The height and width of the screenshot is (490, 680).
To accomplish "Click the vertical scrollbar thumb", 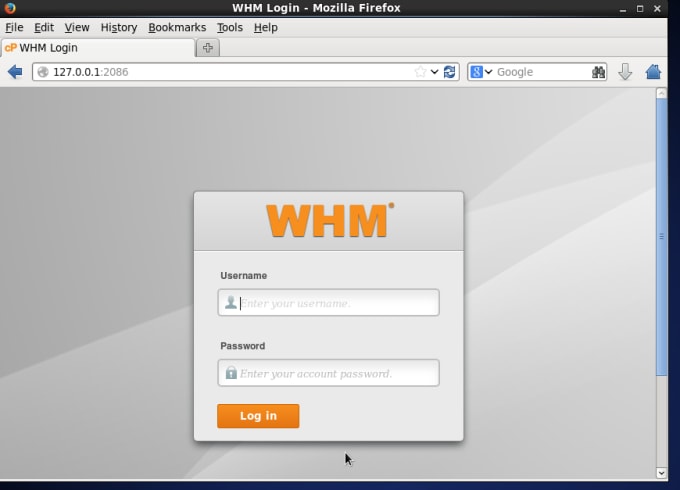I will (x=661, y=237).
